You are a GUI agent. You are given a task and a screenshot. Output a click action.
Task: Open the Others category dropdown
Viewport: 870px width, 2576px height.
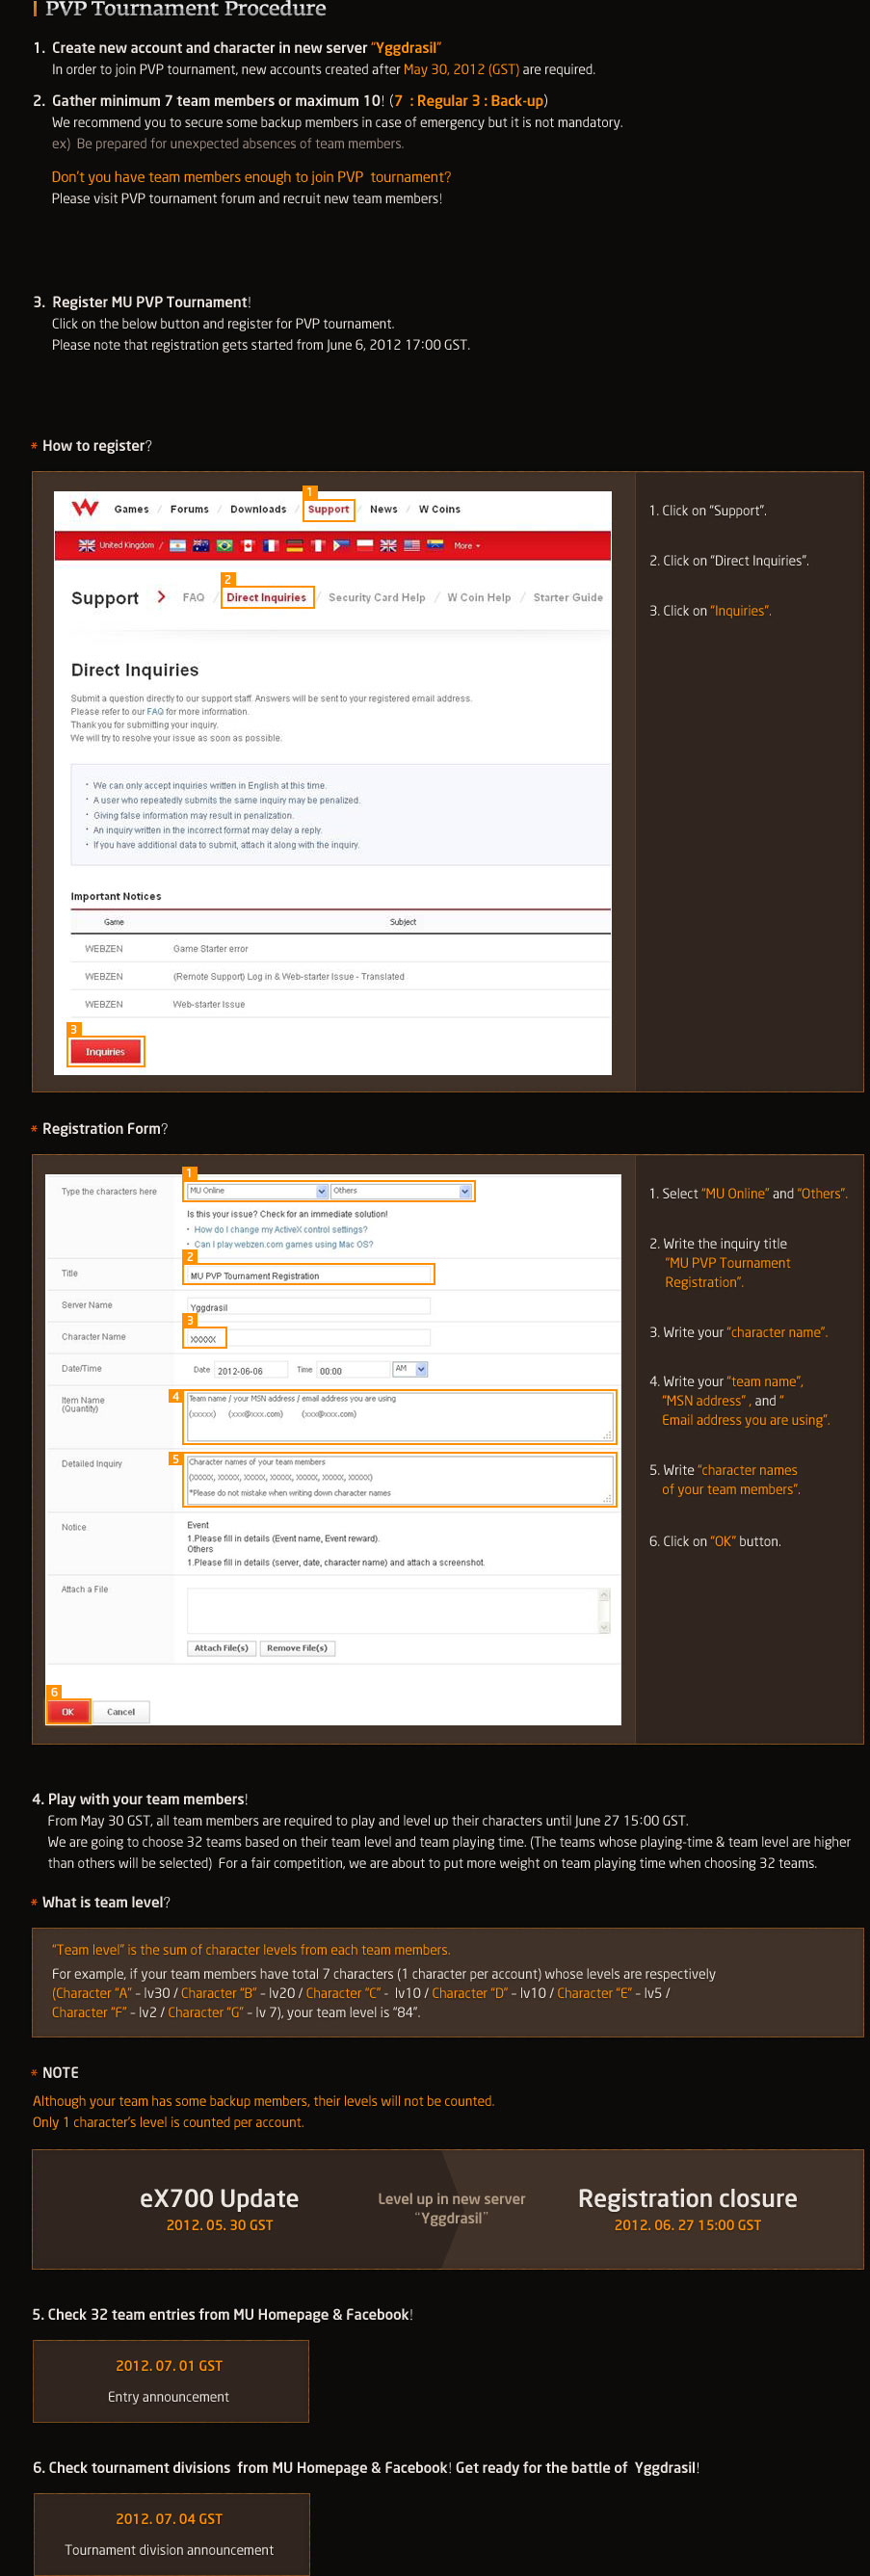point(401,1191)
